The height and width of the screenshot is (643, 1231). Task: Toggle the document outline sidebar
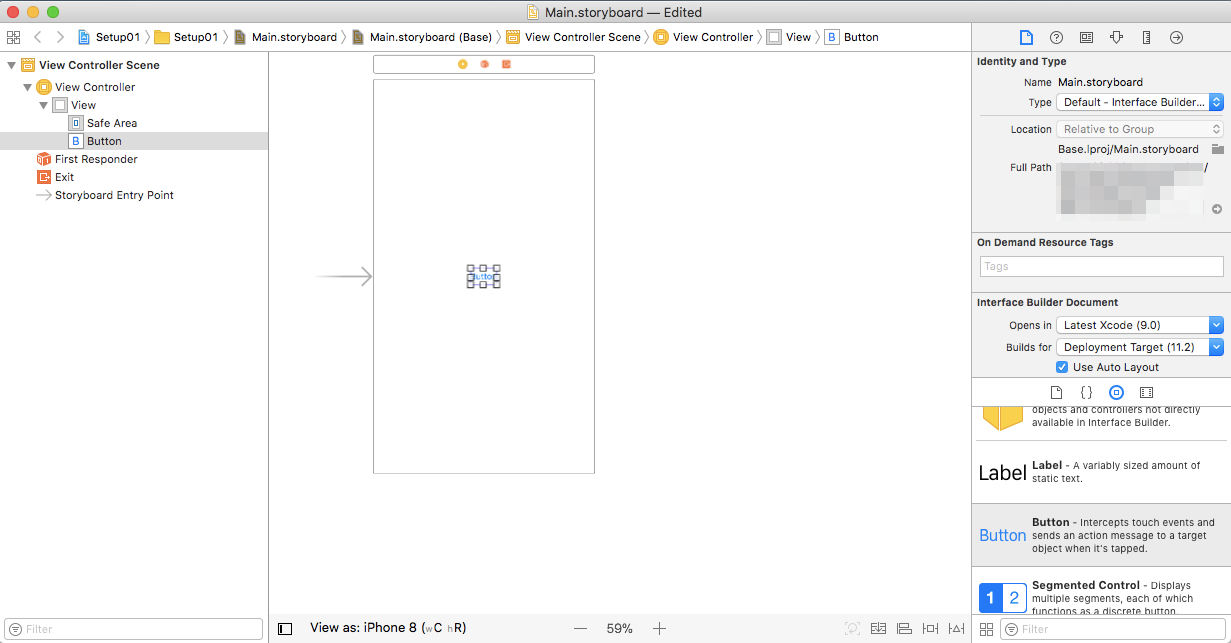point(285,629)
